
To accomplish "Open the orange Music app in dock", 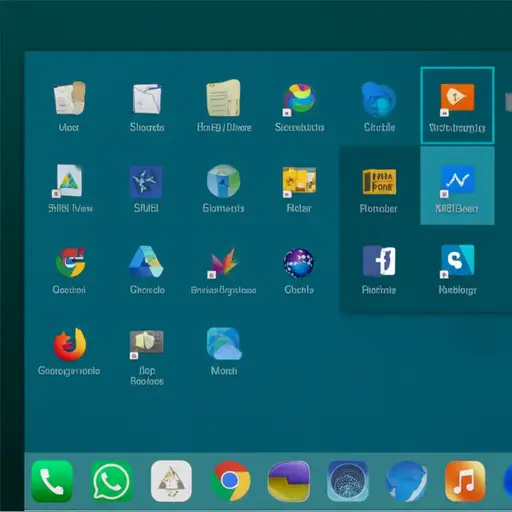I will 465,481.
